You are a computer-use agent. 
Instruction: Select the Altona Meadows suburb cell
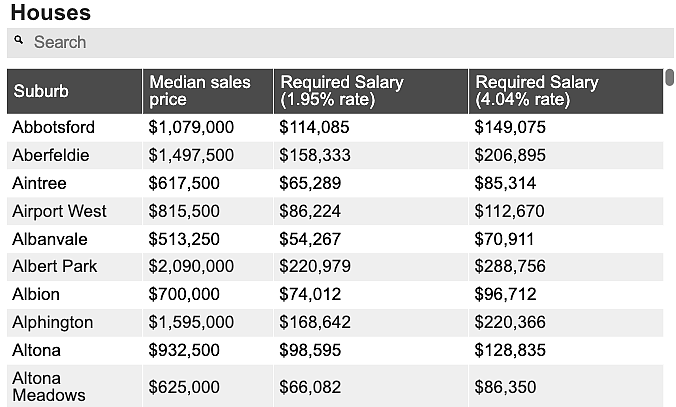tap(75, 387)
